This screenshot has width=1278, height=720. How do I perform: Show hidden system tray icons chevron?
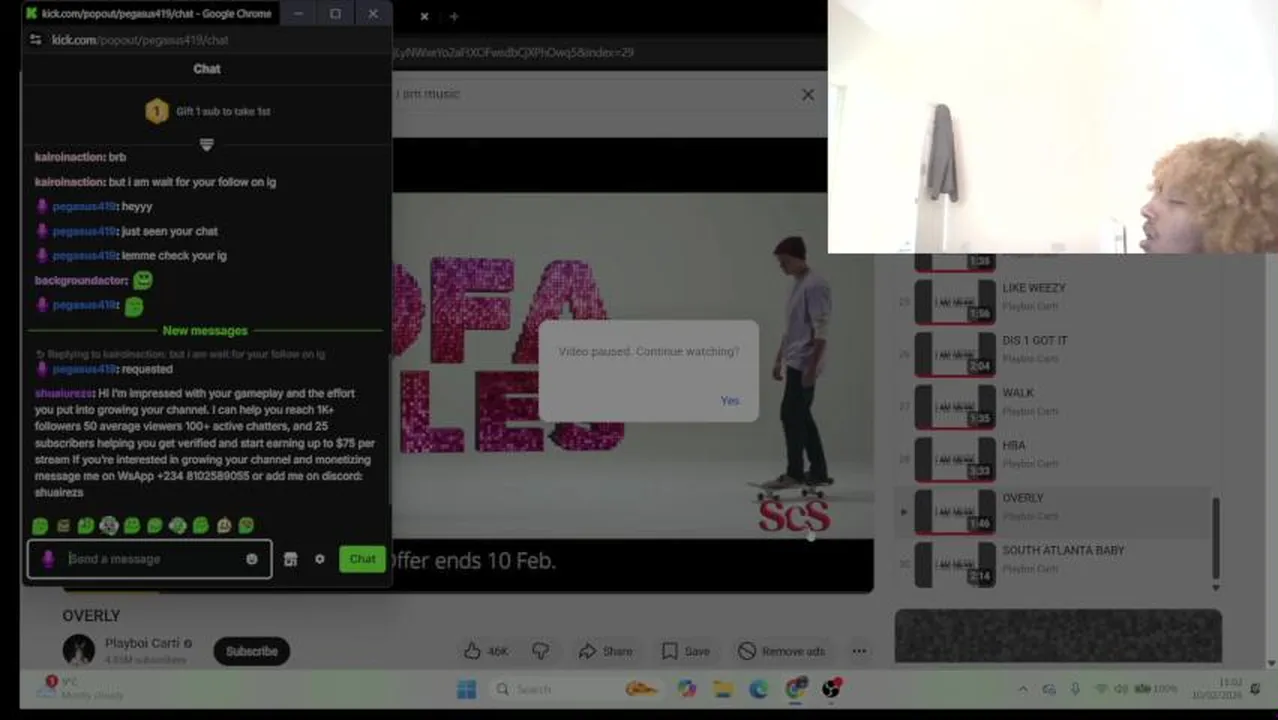click(1022, 689)
